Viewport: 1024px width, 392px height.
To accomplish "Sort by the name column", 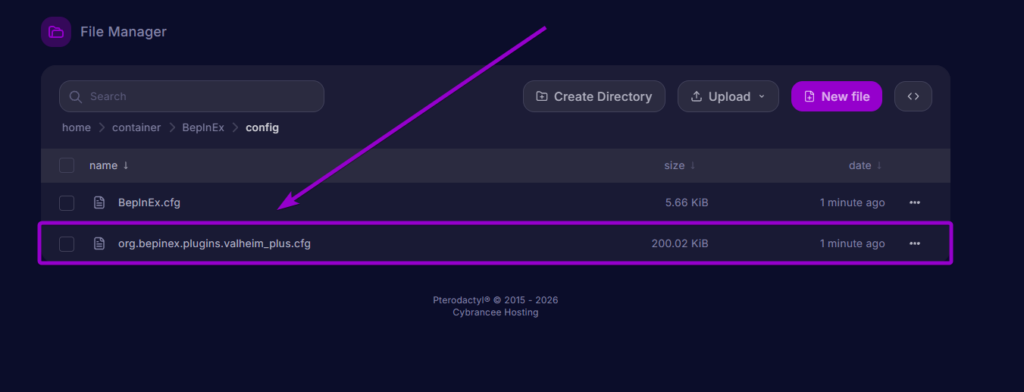I will pyautogui.click(x=109, y=165).
